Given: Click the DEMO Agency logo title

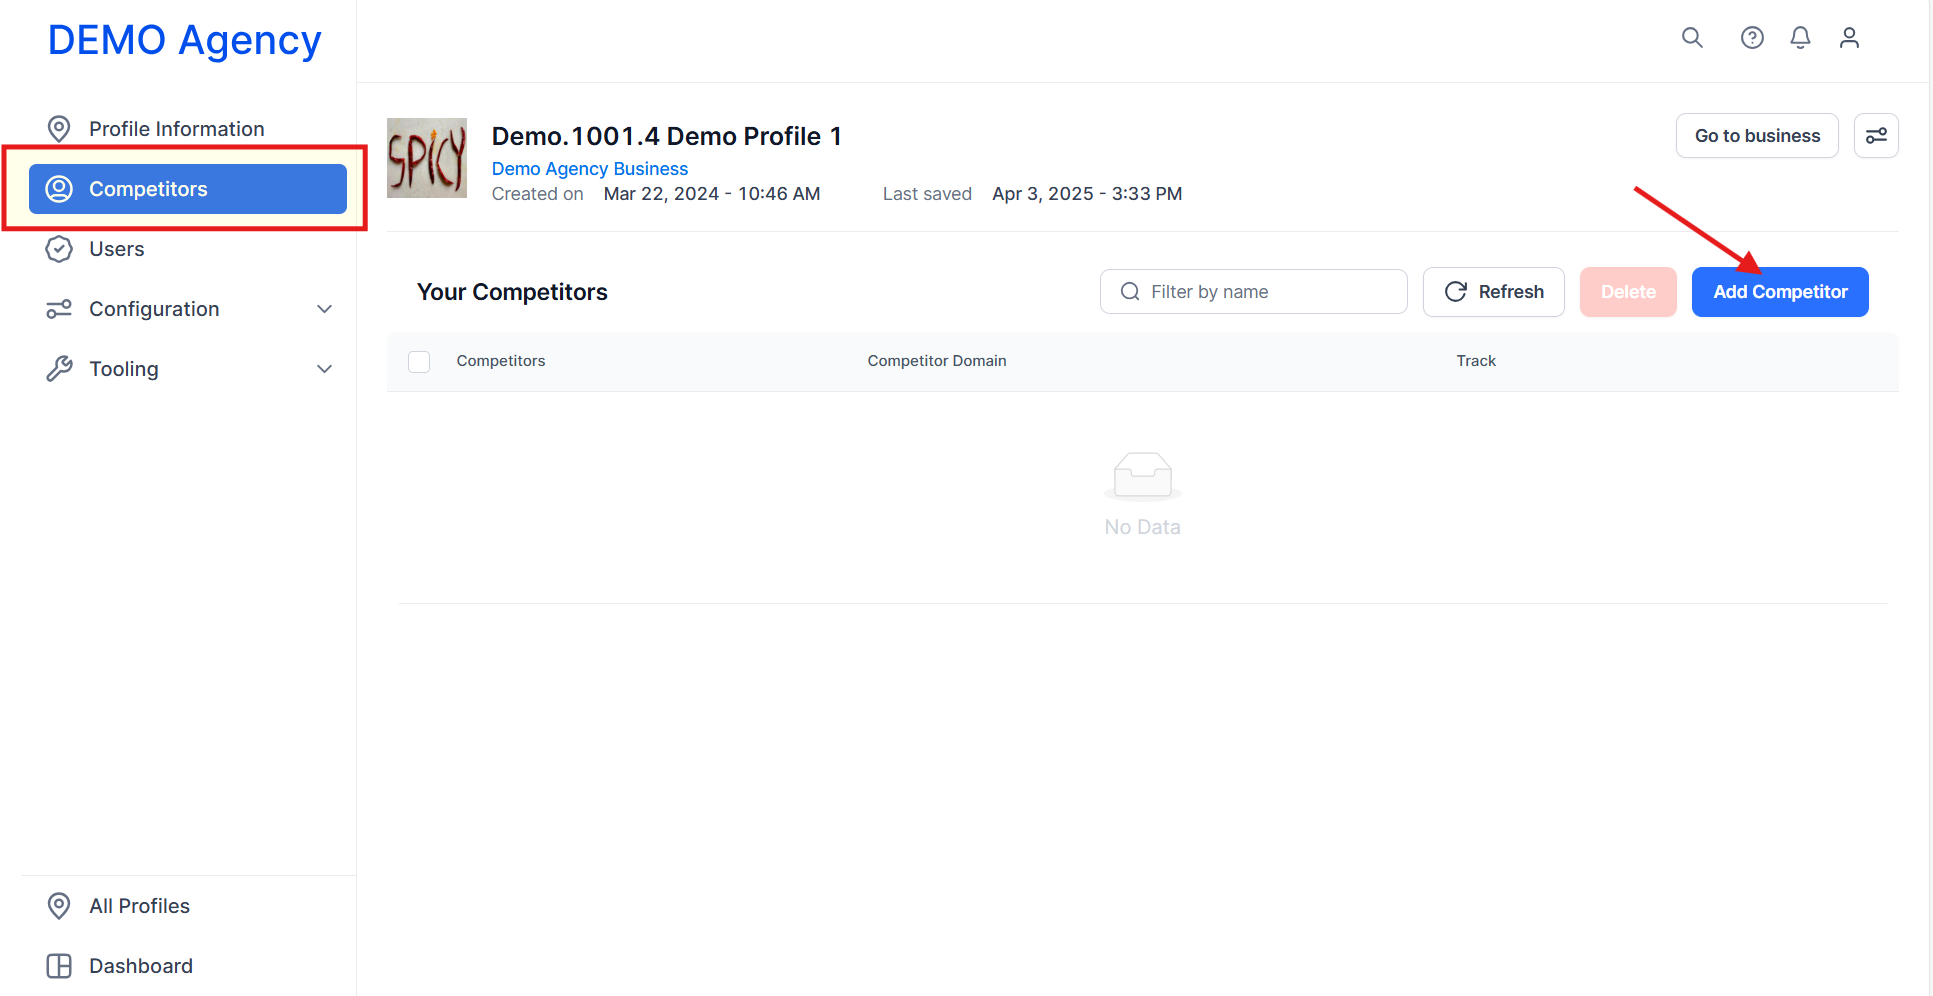Looking at the screenshot, I should (x=185, y=40).
